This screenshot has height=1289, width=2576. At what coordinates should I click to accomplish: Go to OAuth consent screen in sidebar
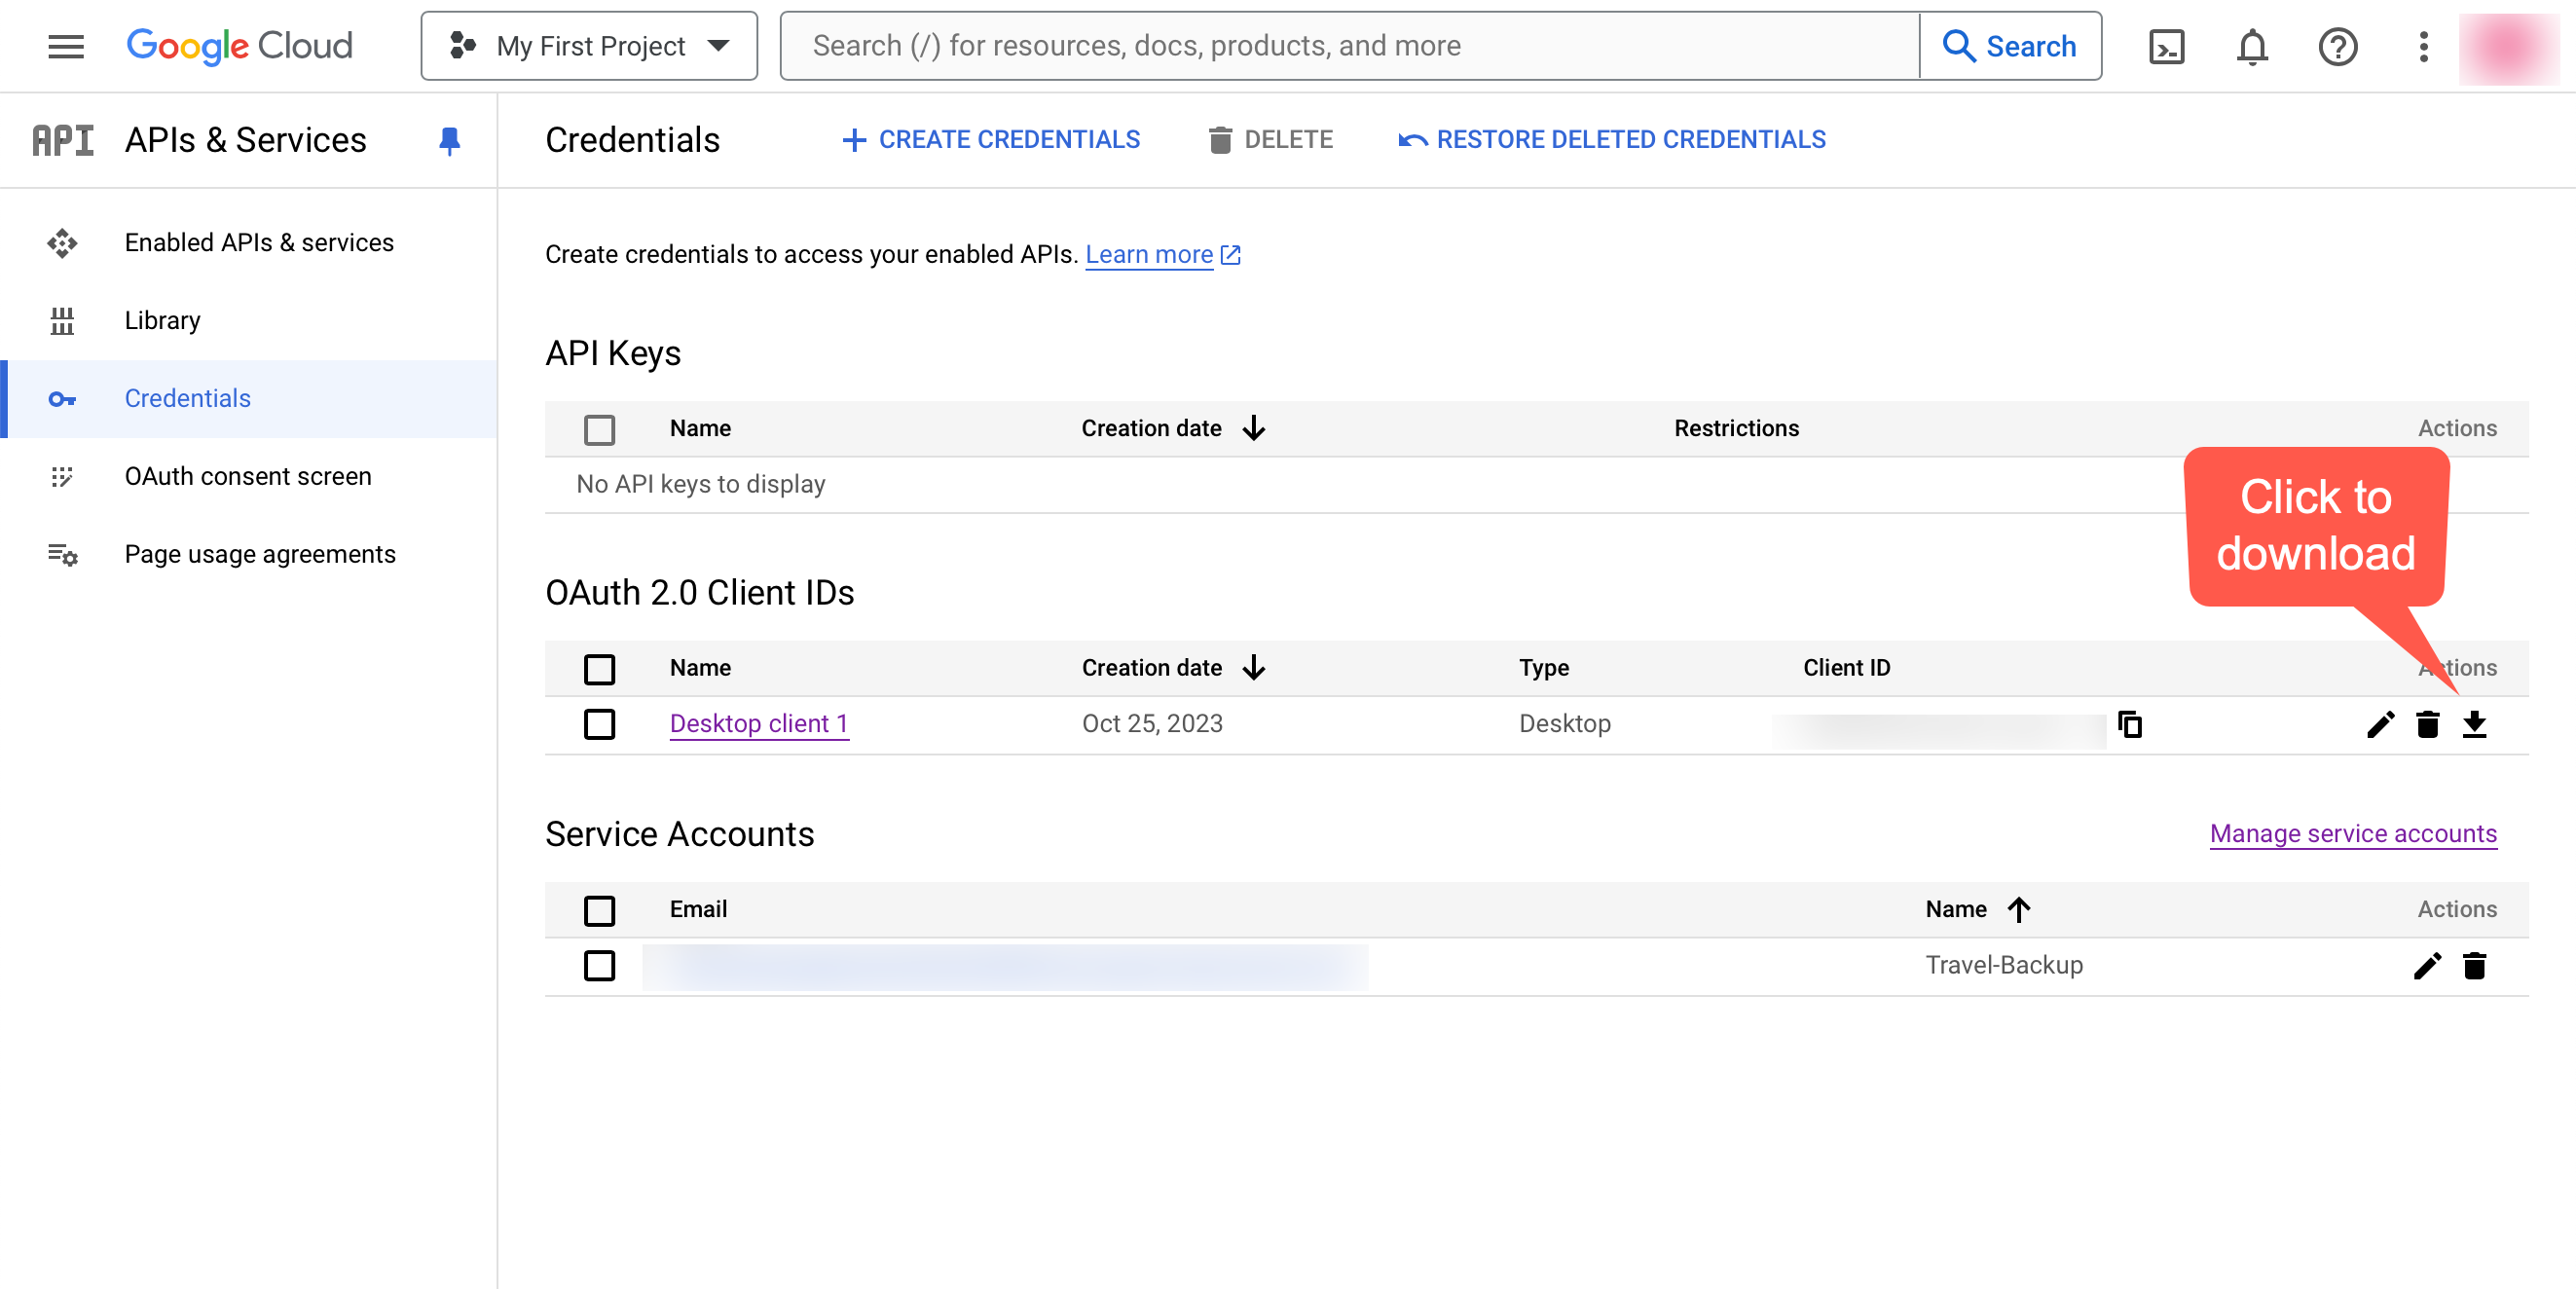coord(247,476)
